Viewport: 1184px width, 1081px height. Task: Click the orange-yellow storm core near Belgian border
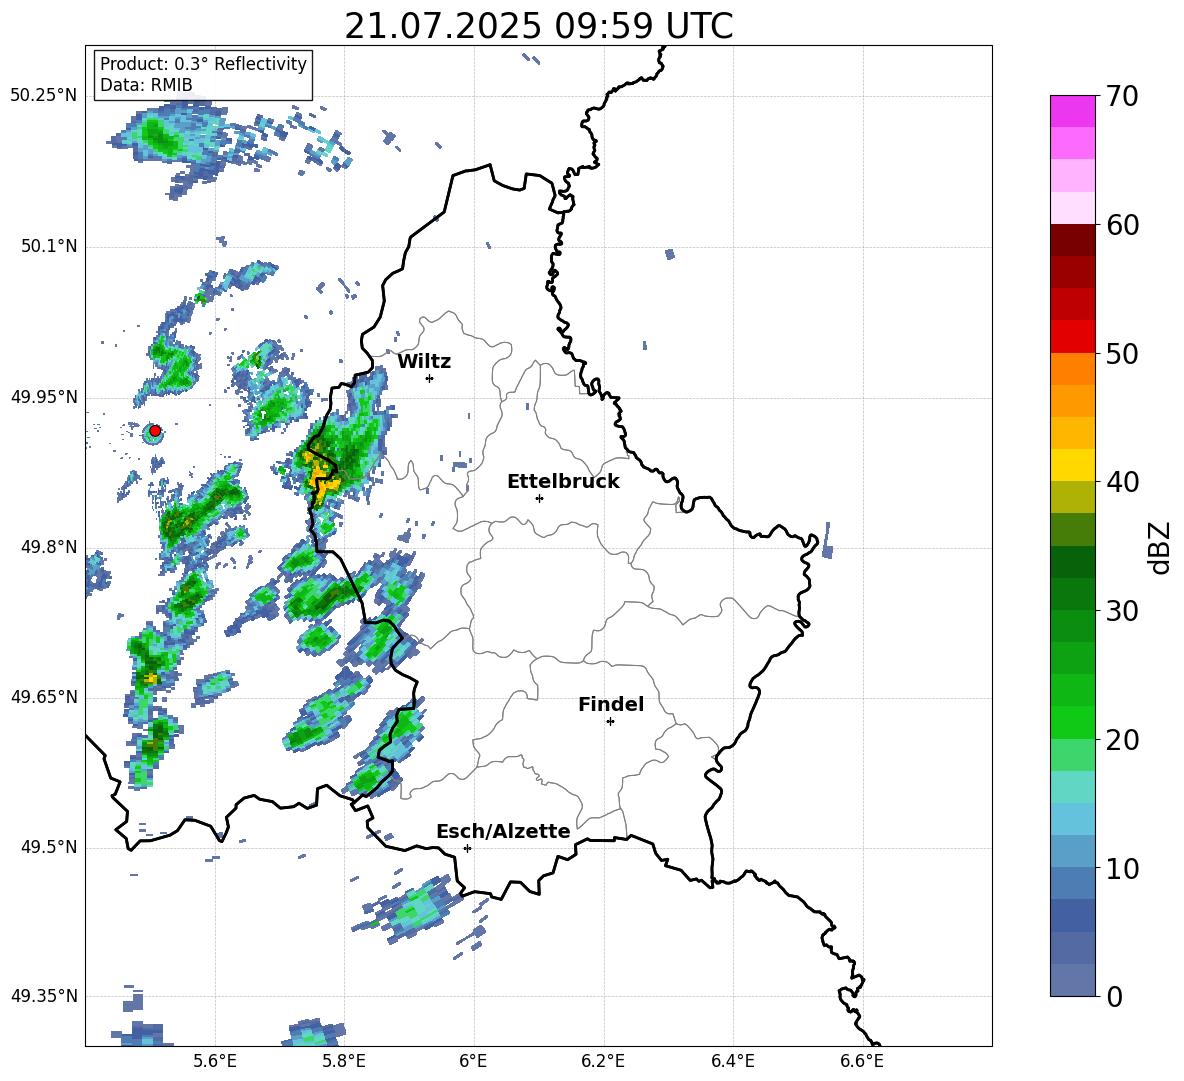pos(322,477)
